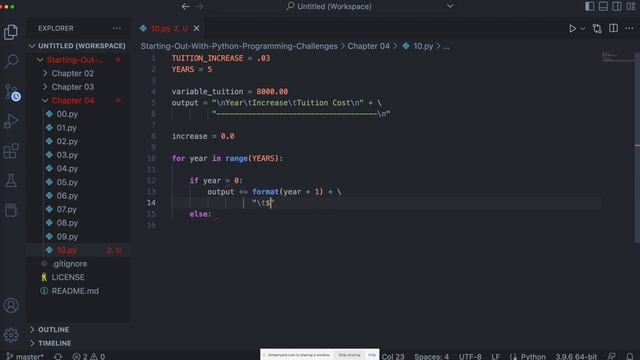Open notifications bell in status bar
This screenshot has height=360, width=640.
pos(630,356)
